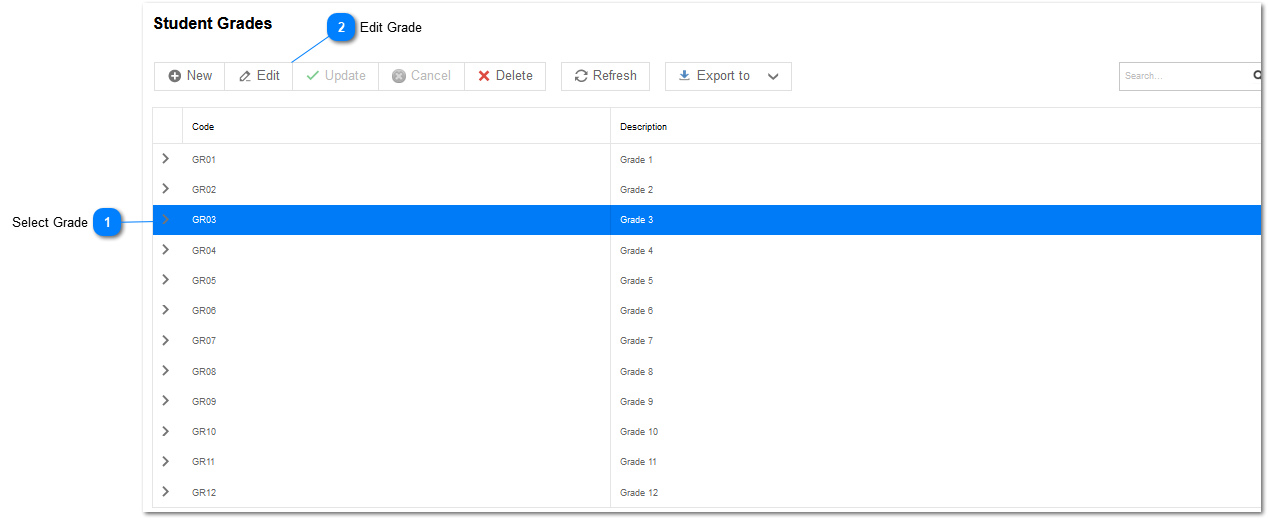Click the 'Grade 8' description cell
Viewport: 1269px width, 520px height.
tap(936, 372)
